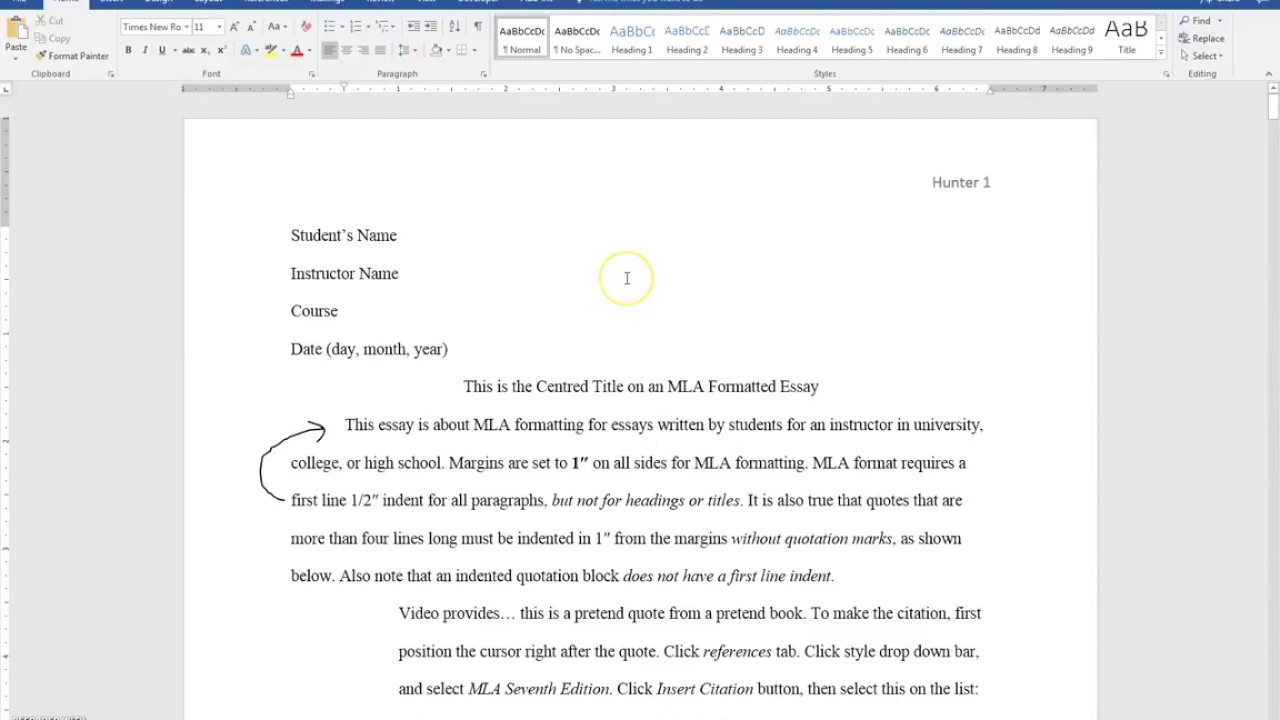Click the Grow Font icon

pyautogui.click(x=234, y=27)
